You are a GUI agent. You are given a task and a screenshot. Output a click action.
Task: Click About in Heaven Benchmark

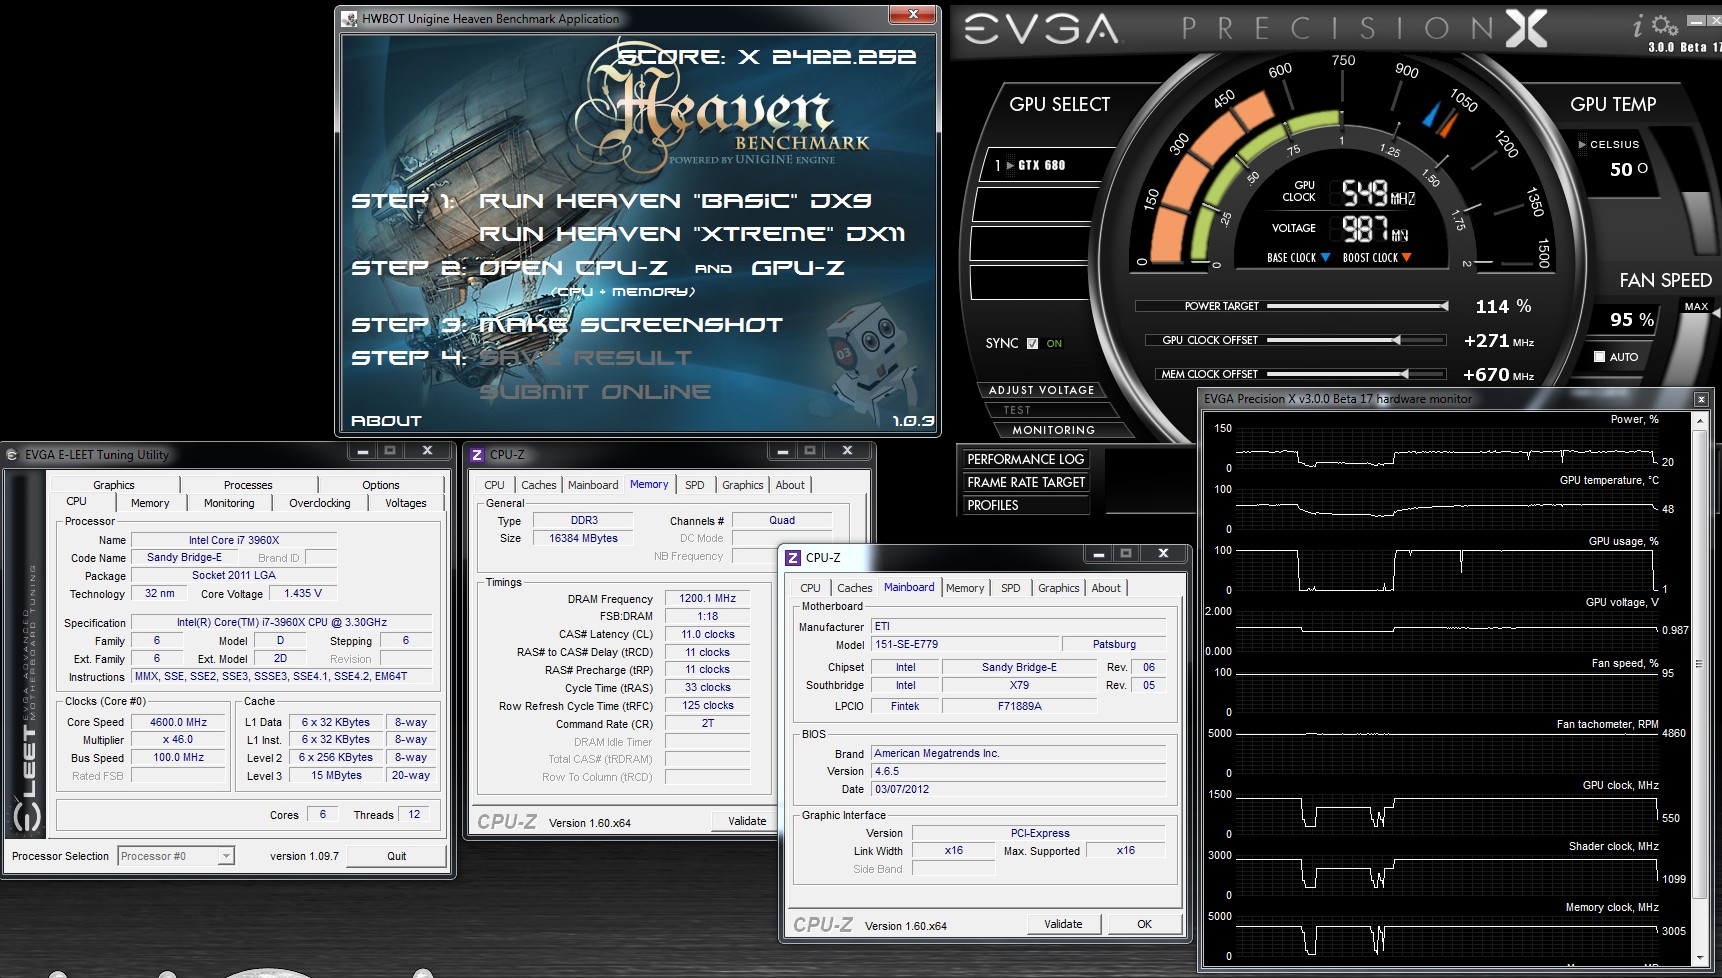pyautogui.click(x=386, y=421)
